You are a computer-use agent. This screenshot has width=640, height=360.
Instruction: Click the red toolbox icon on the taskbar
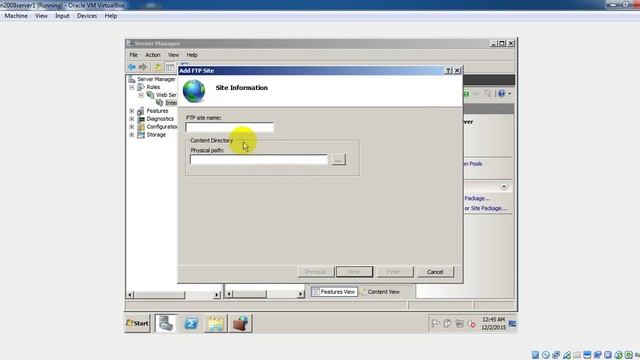[240, 323]
